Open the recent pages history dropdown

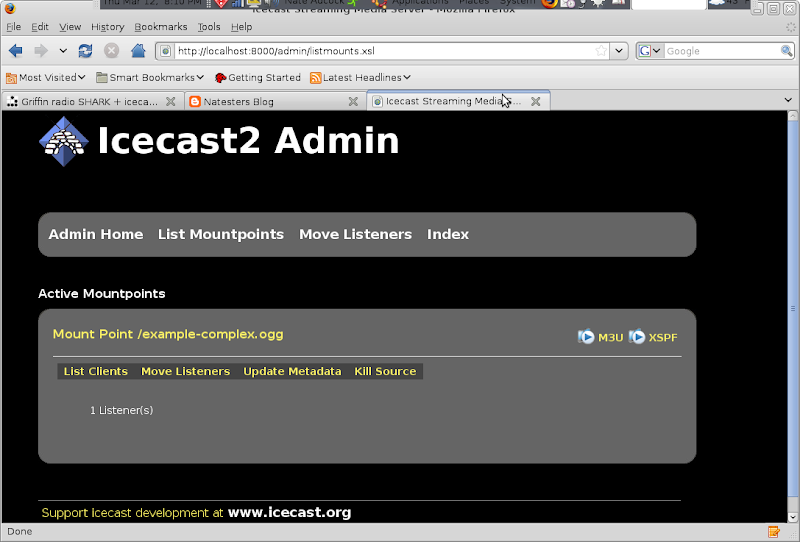[x=63, y=51]
